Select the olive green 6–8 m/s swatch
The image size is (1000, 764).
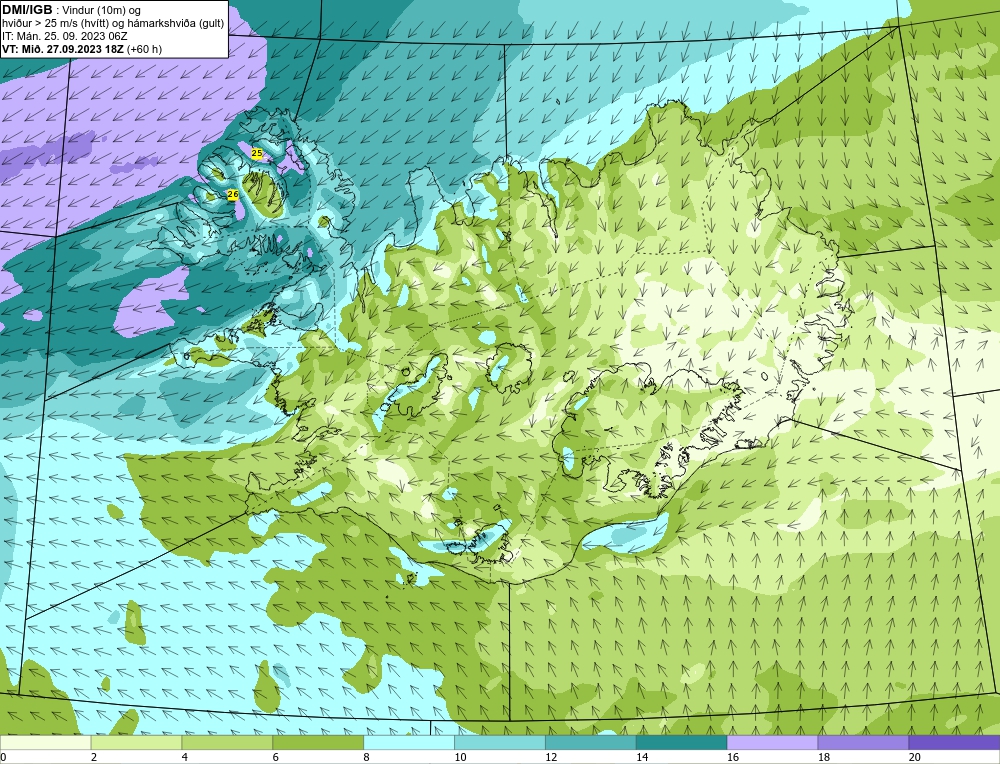point(318,742)
